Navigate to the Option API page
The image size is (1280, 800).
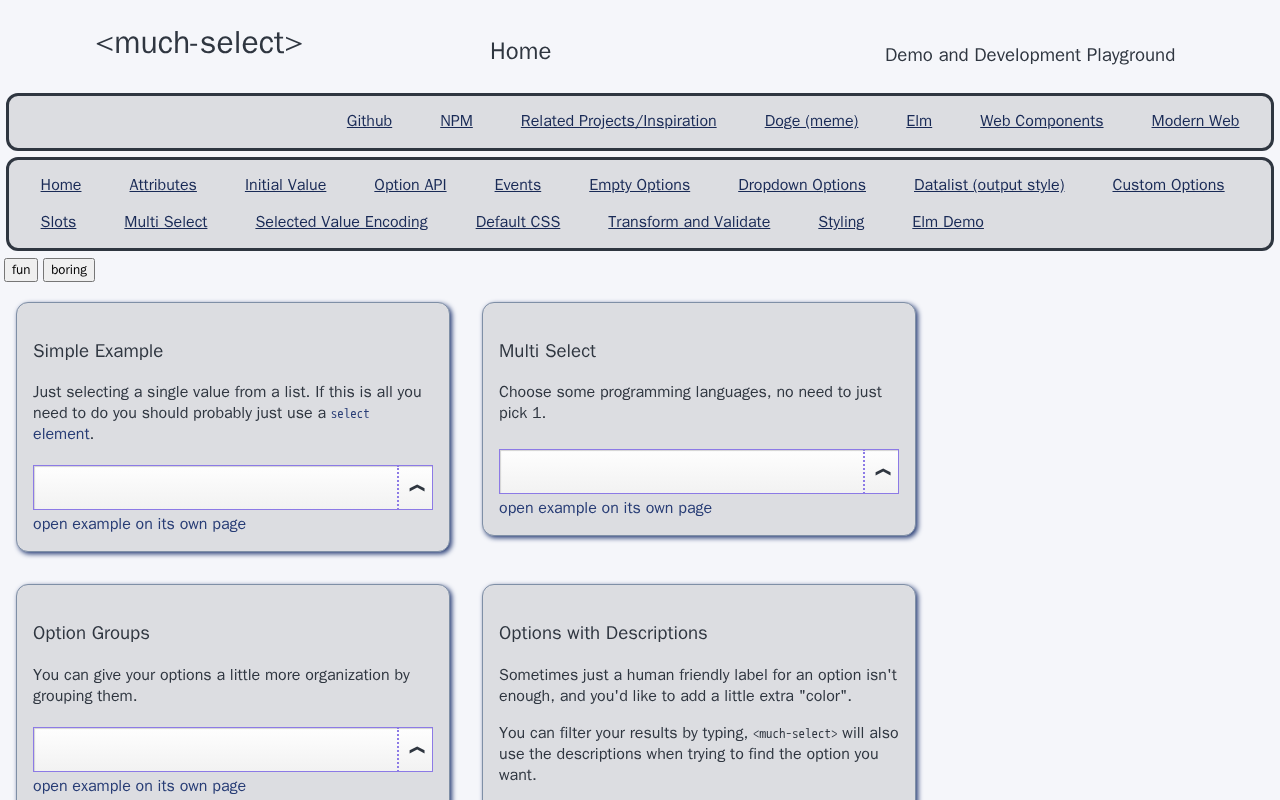410,185
